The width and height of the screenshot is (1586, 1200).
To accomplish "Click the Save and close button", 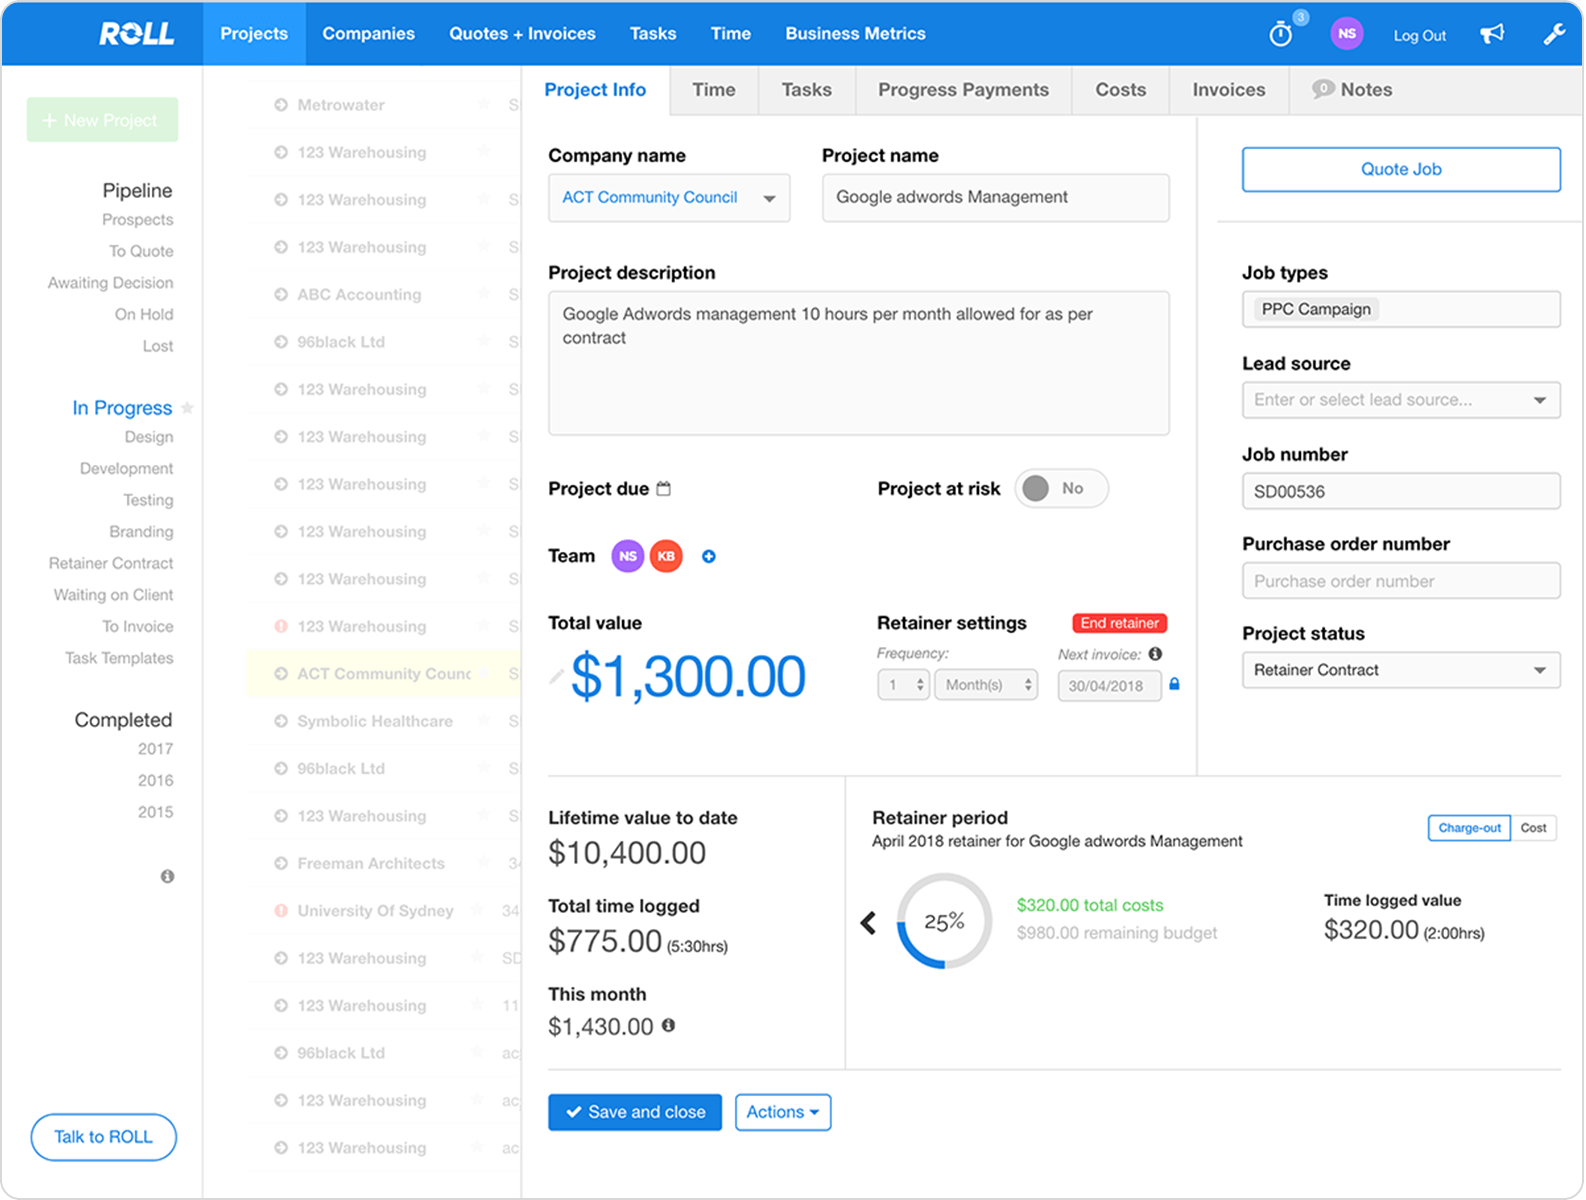I will (635, 1112).
